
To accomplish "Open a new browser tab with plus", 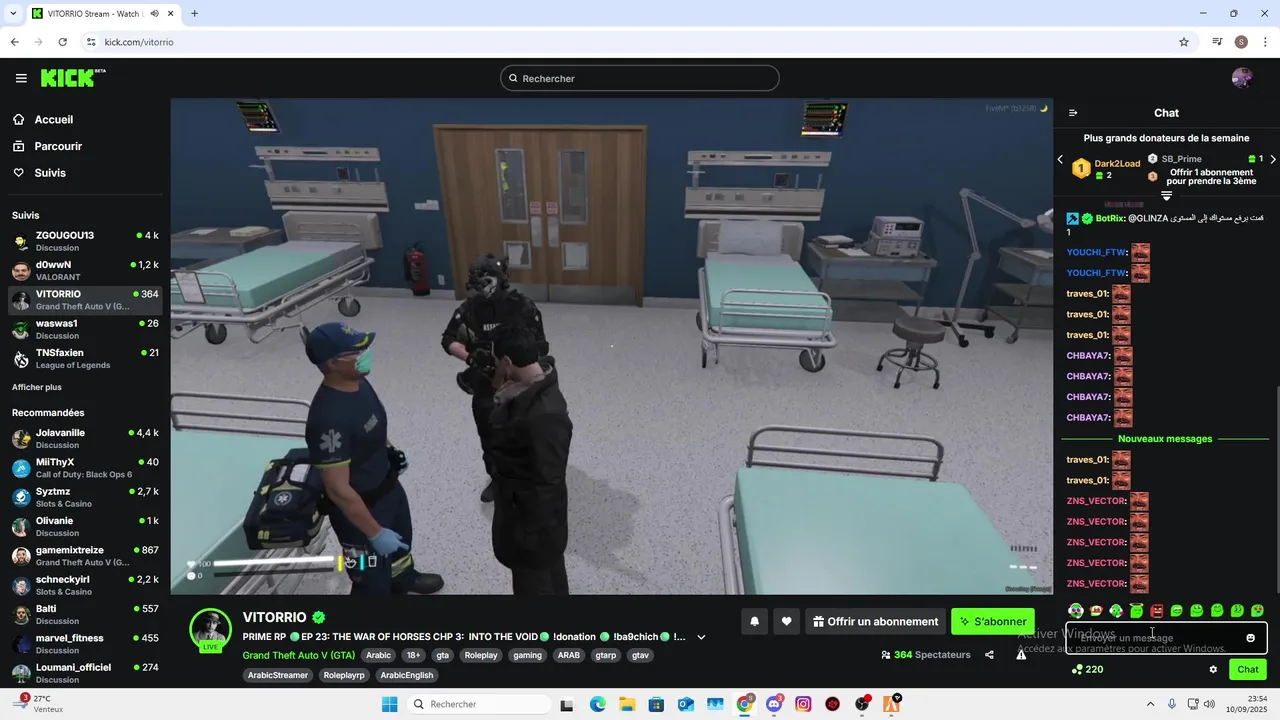I will tap(194, 13).
